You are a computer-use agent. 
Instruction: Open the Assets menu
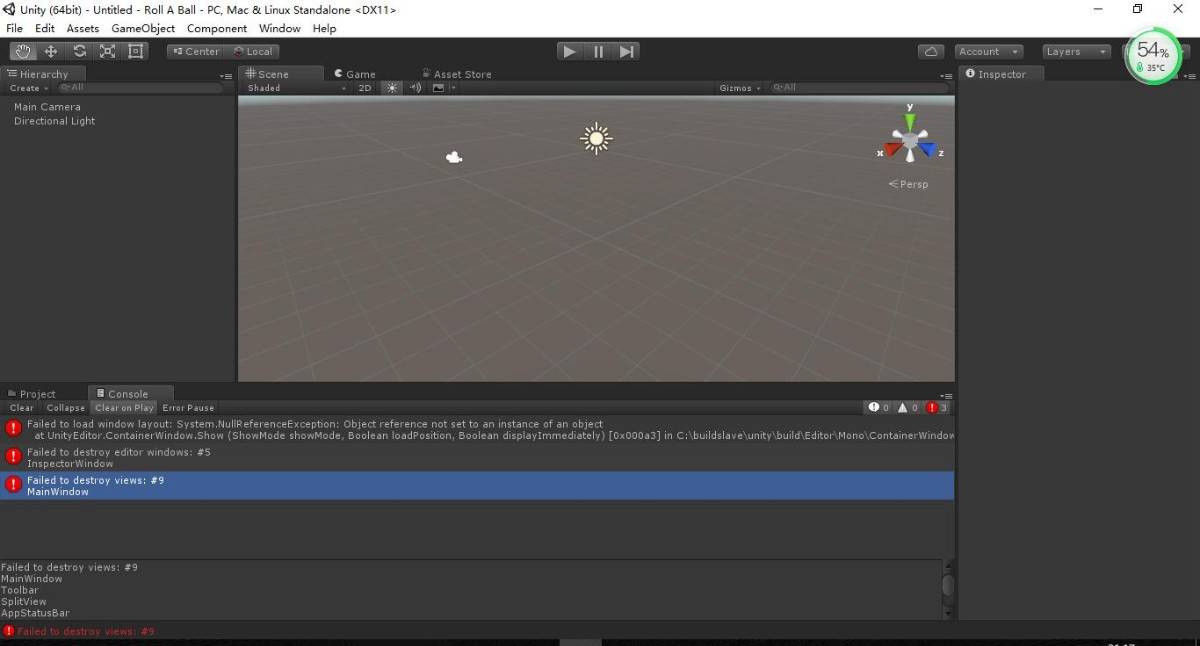pos(83,29)
